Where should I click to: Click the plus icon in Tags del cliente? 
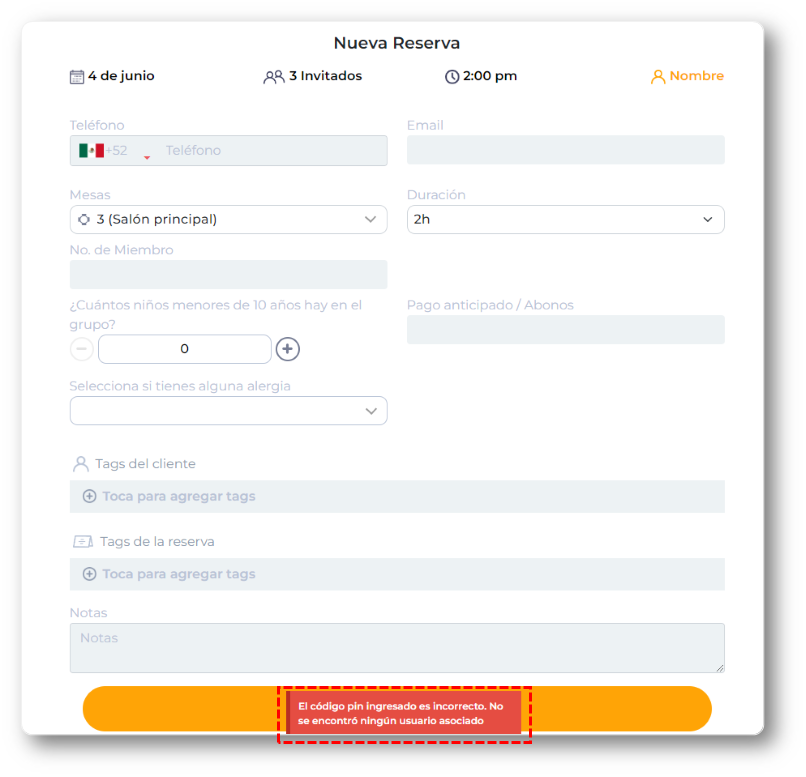[89, 496]
